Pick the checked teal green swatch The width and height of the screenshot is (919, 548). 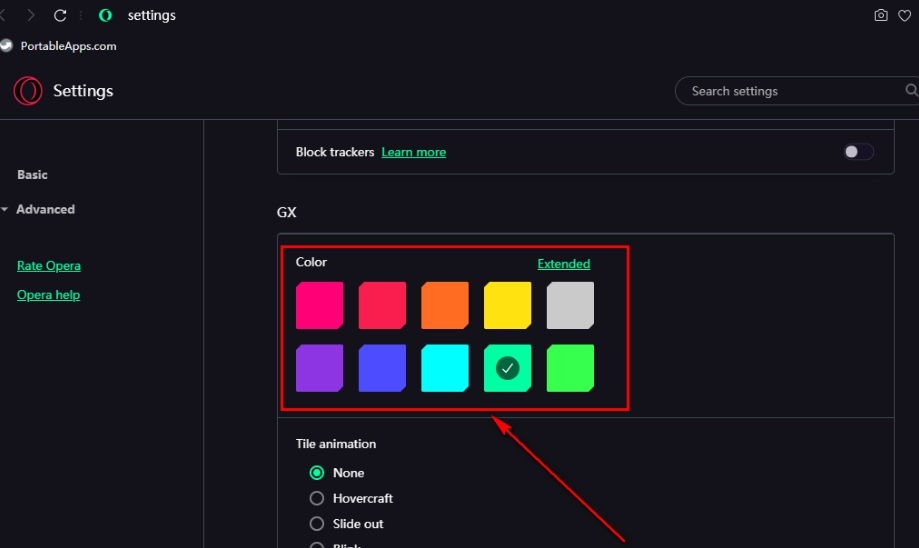pos(508,368)
